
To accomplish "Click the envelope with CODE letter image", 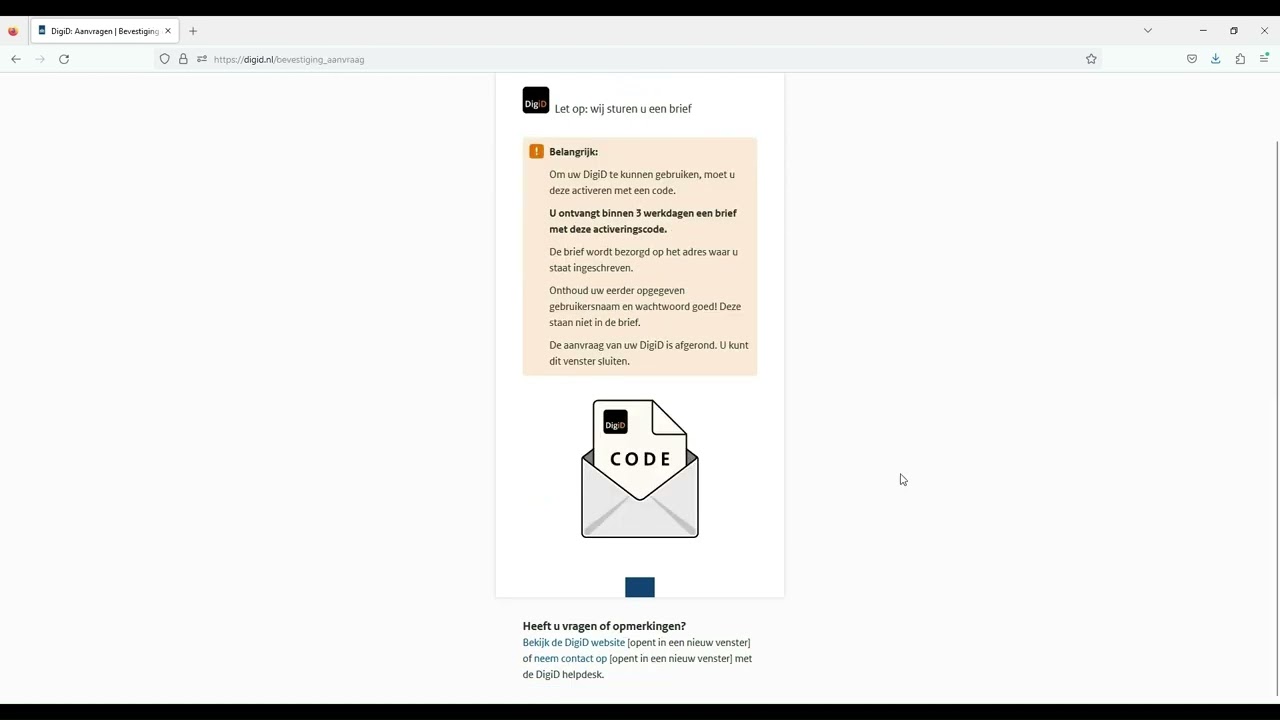I will pos(640,468).
